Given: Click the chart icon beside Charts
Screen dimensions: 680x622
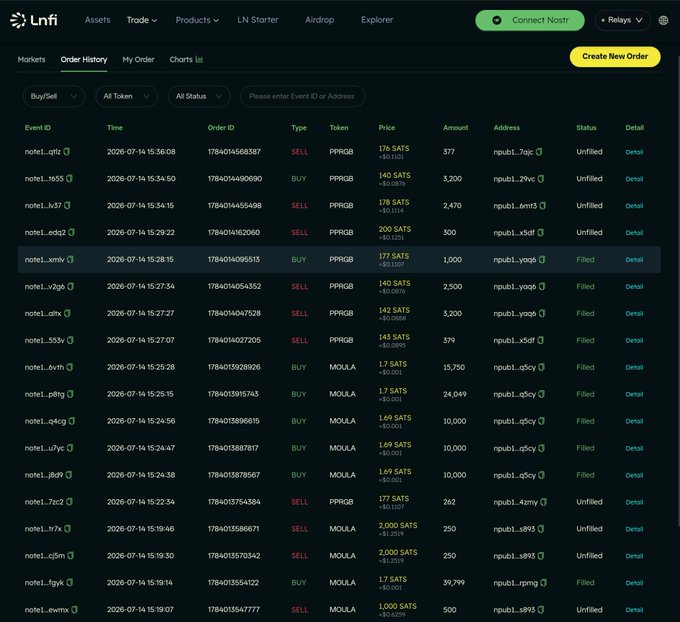Looking at the screenshot, I should point(199,59).
